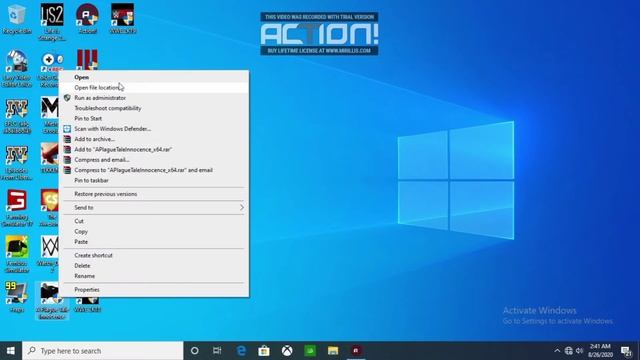The height and width of the screenshot is (360, 640).
Task: Choose Delete from context menu
Action: click(154, 266)
